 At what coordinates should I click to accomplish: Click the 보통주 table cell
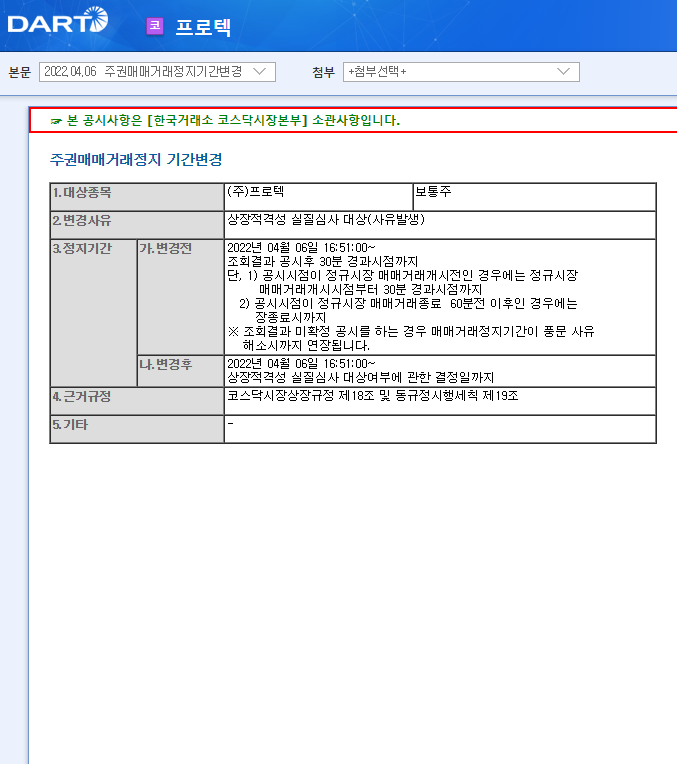534,197
